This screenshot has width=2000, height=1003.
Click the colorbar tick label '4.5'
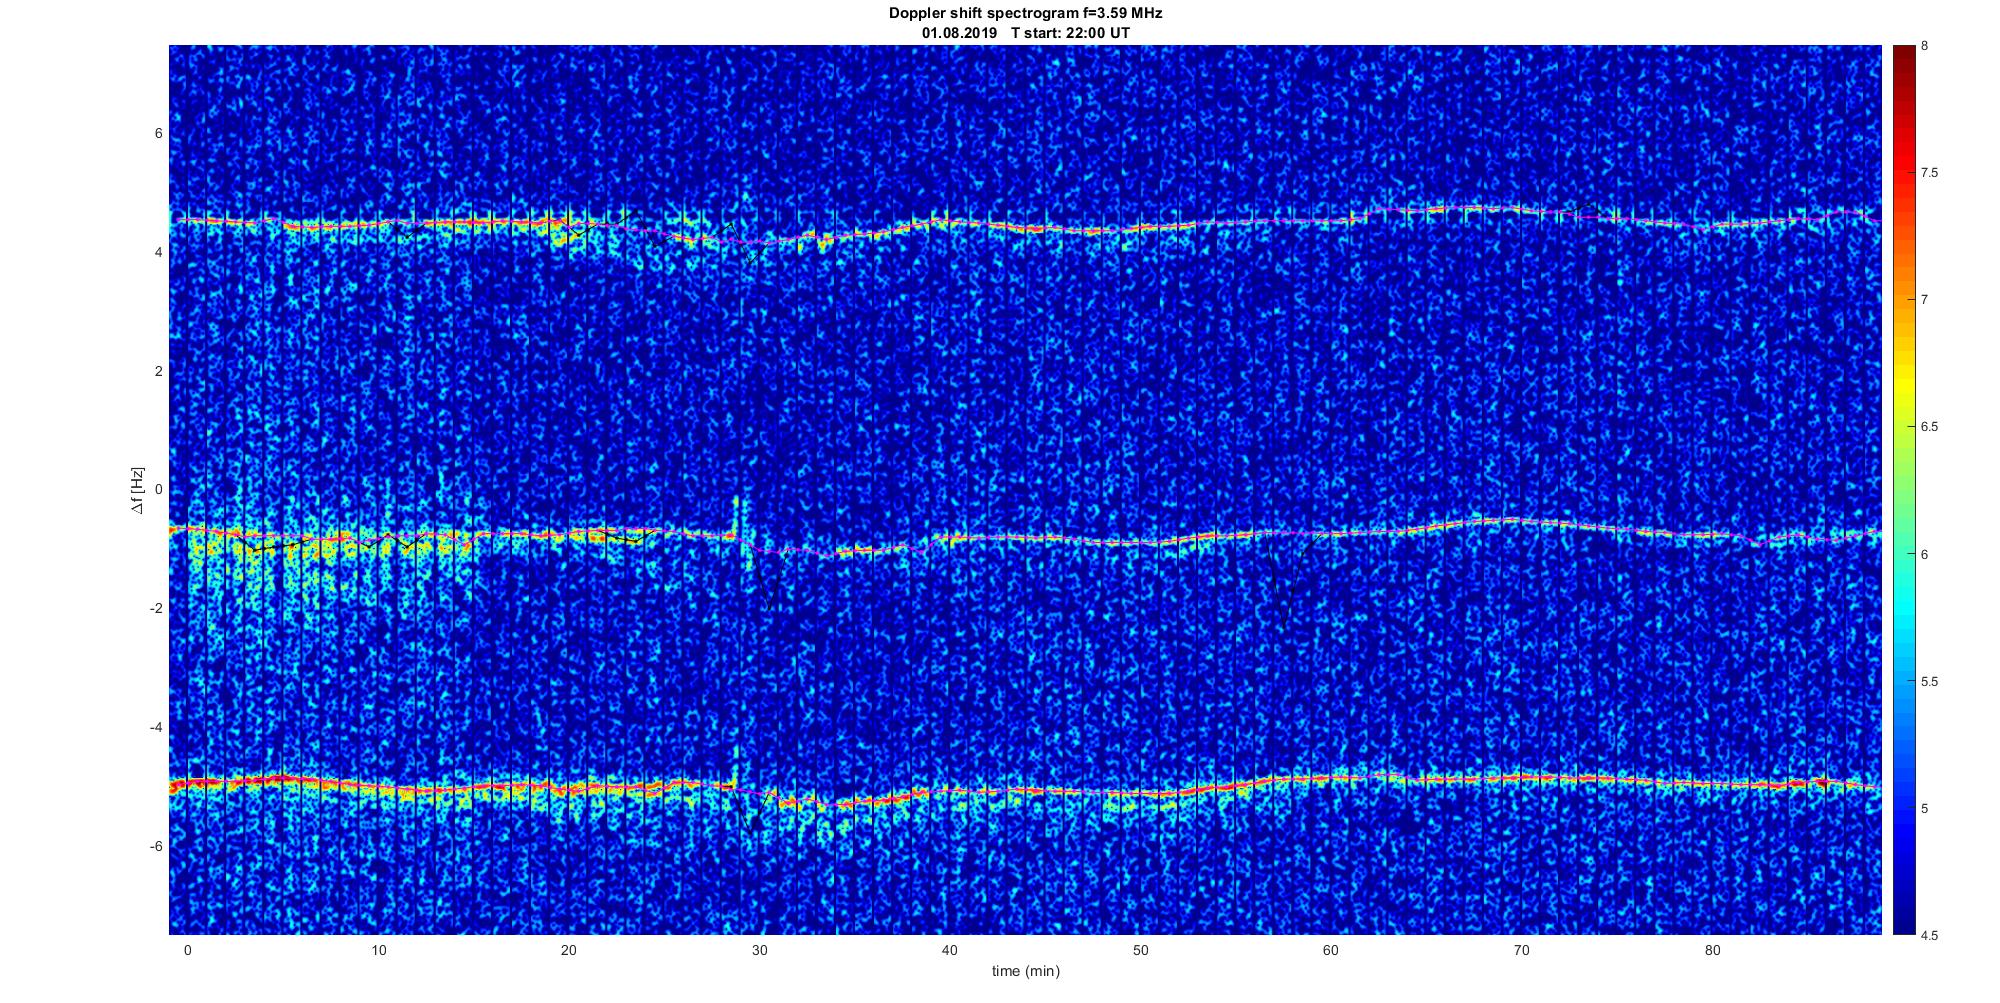pyautogui.click(x=1929, y=935)
